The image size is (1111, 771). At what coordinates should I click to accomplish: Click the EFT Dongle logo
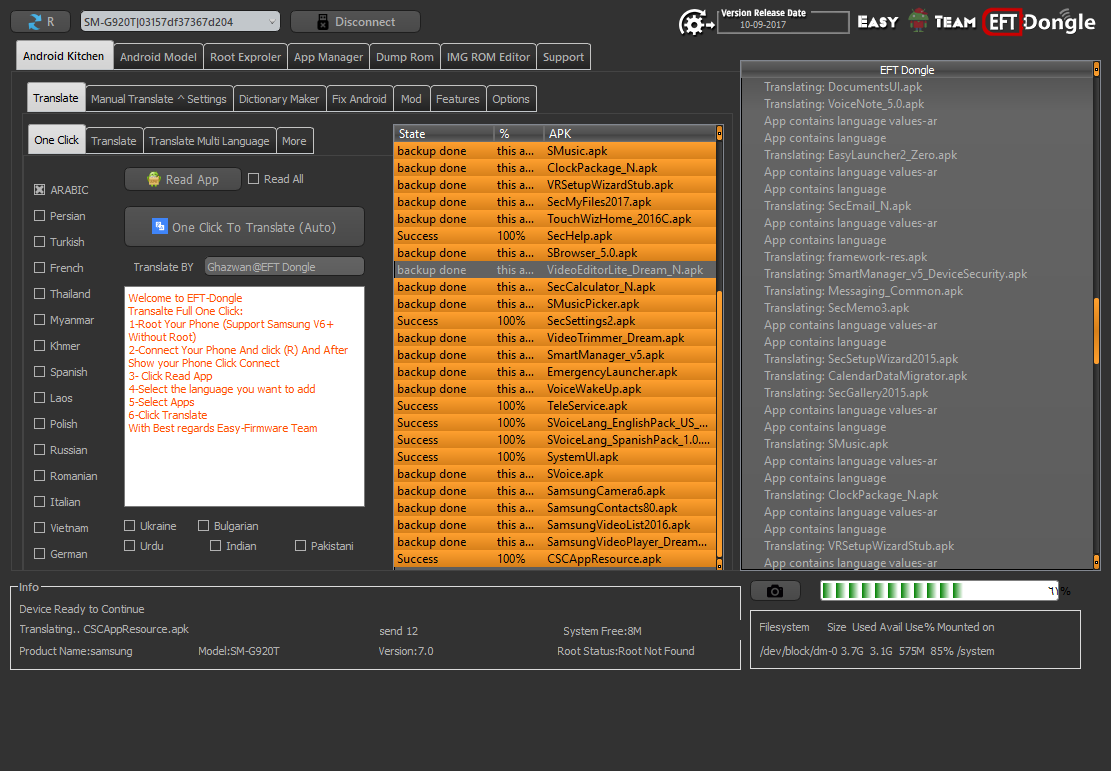tap(1040, 22)
